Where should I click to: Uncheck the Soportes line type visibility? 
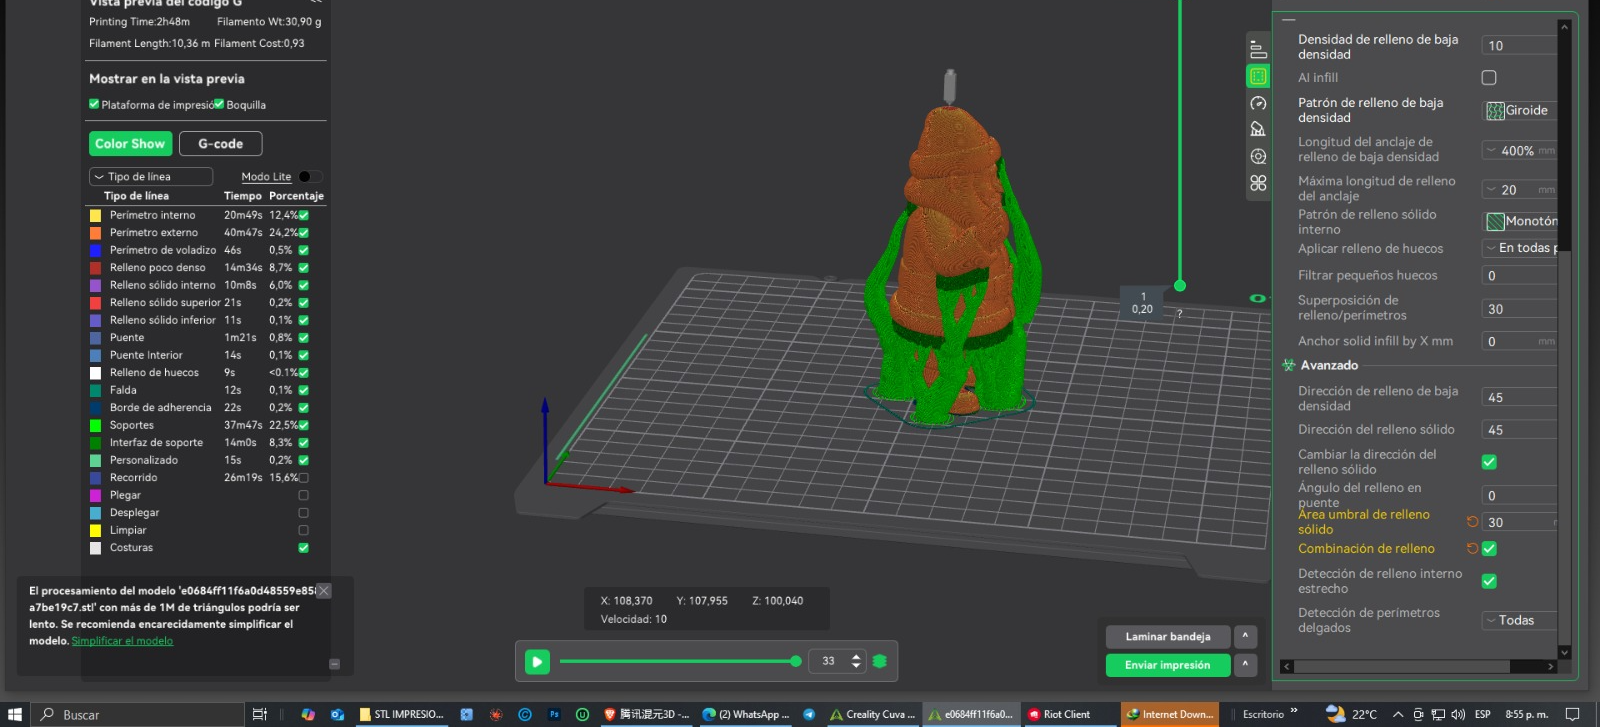[x=303, y=425]
